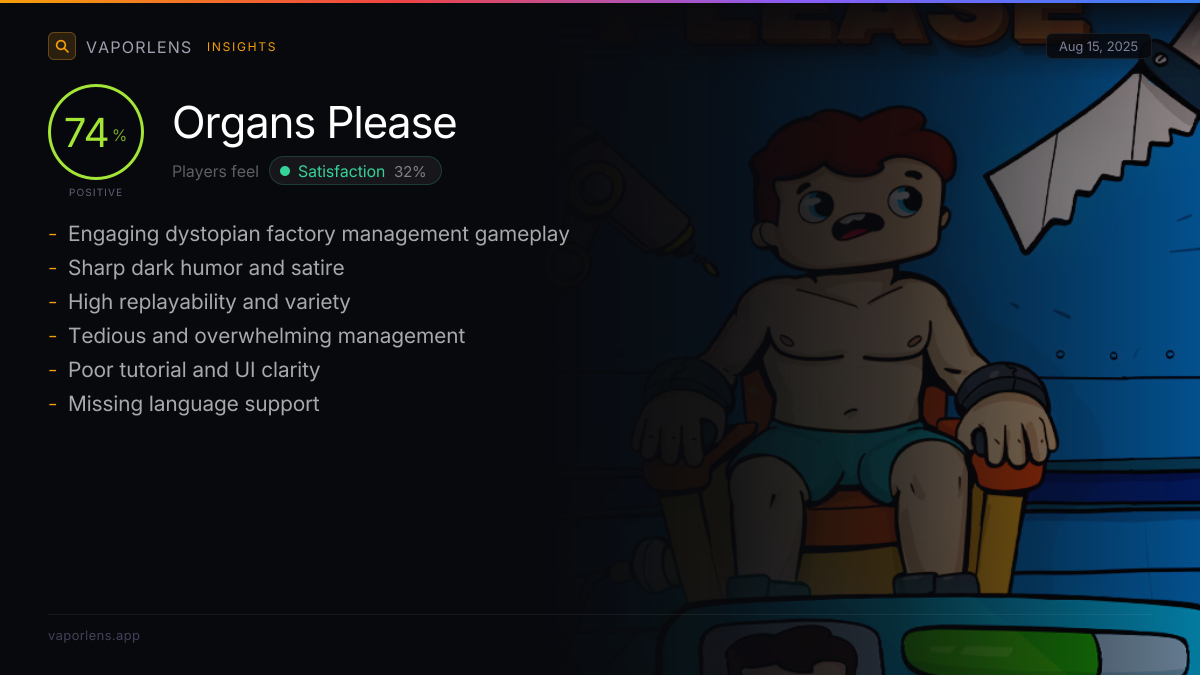Viewport: 1200px width, 675px height.
Task: Click the Satisfaction 32% pill
Action: click(355, 171)
